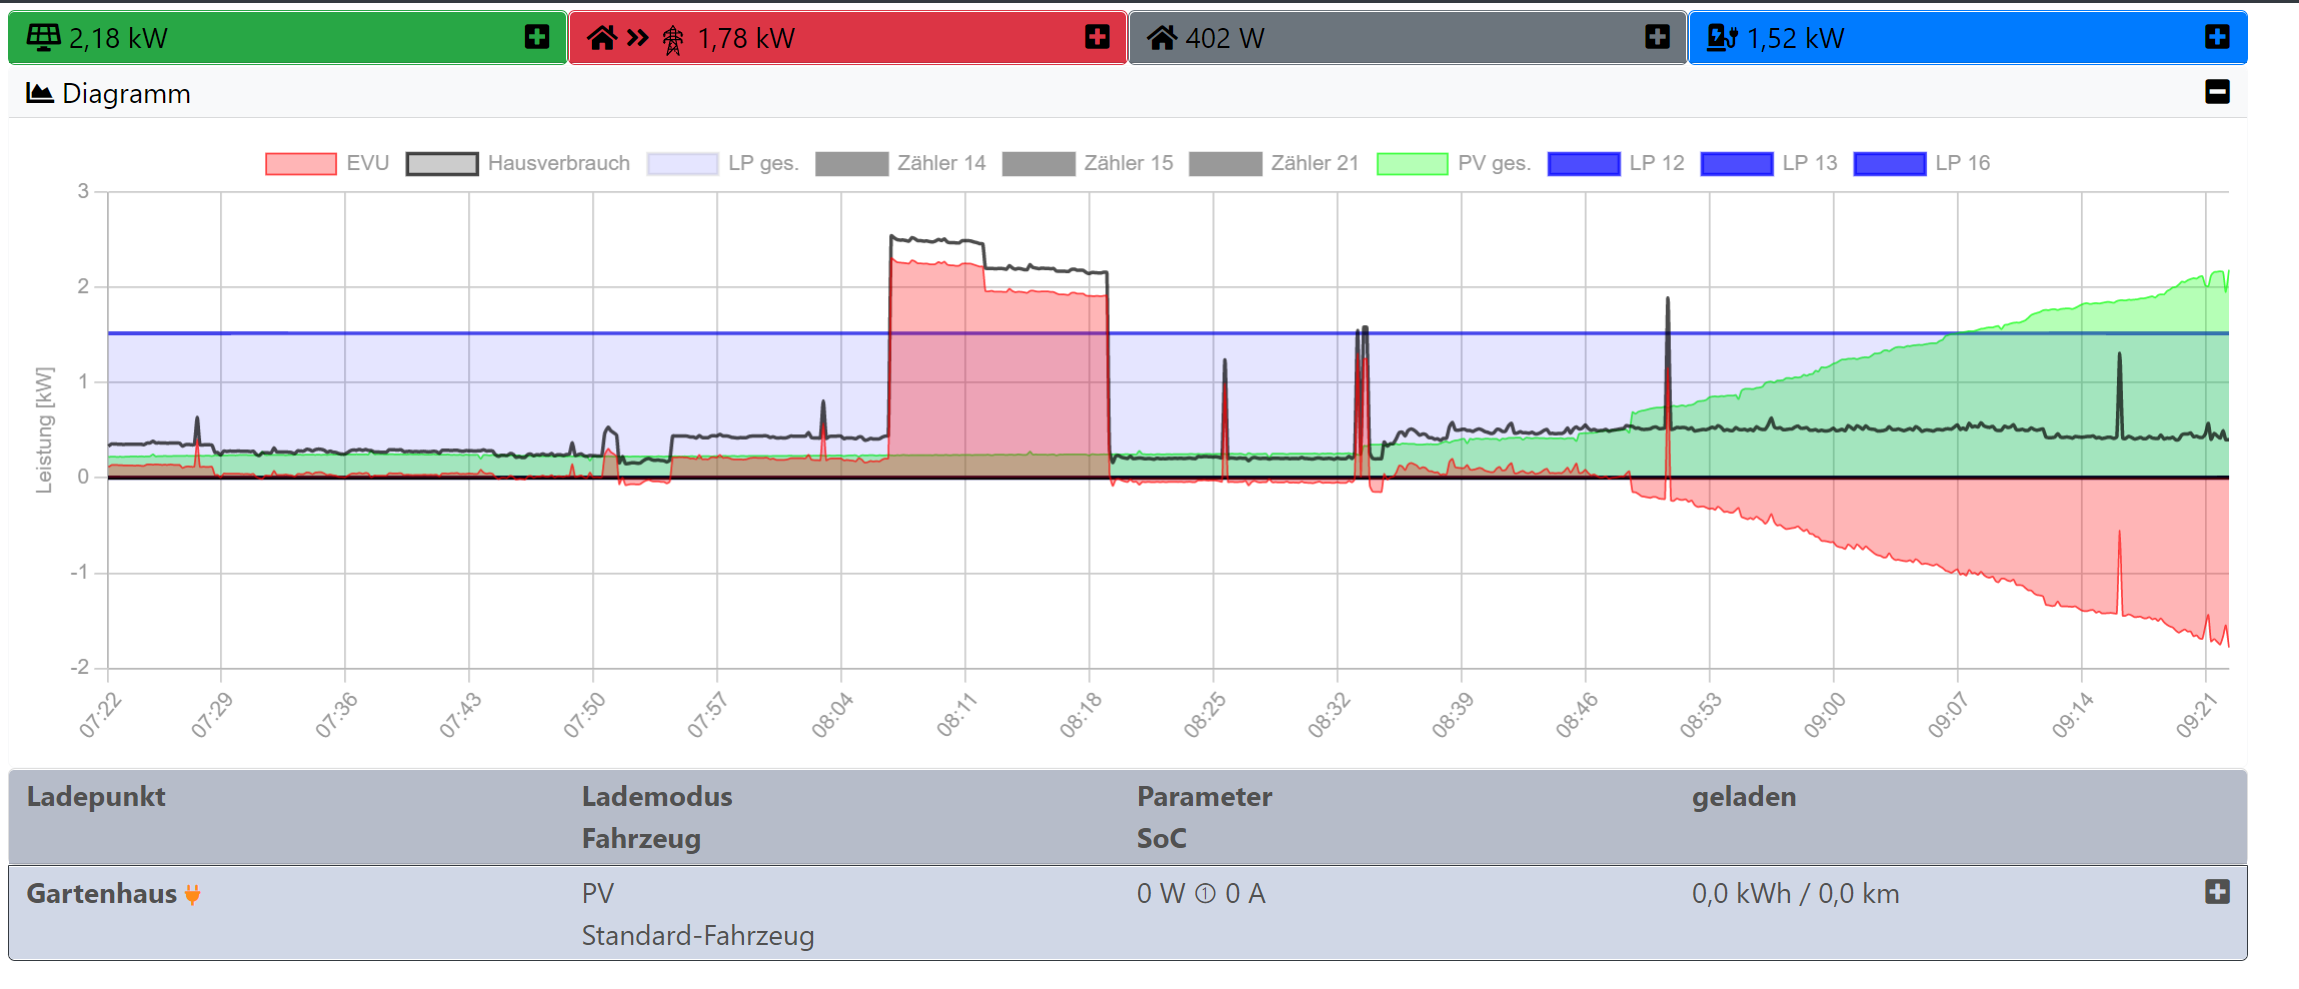Expand the red grid 1,78 kW panel
Image resolution: width=2299 pixels, height=989 pixels.
1097,37
